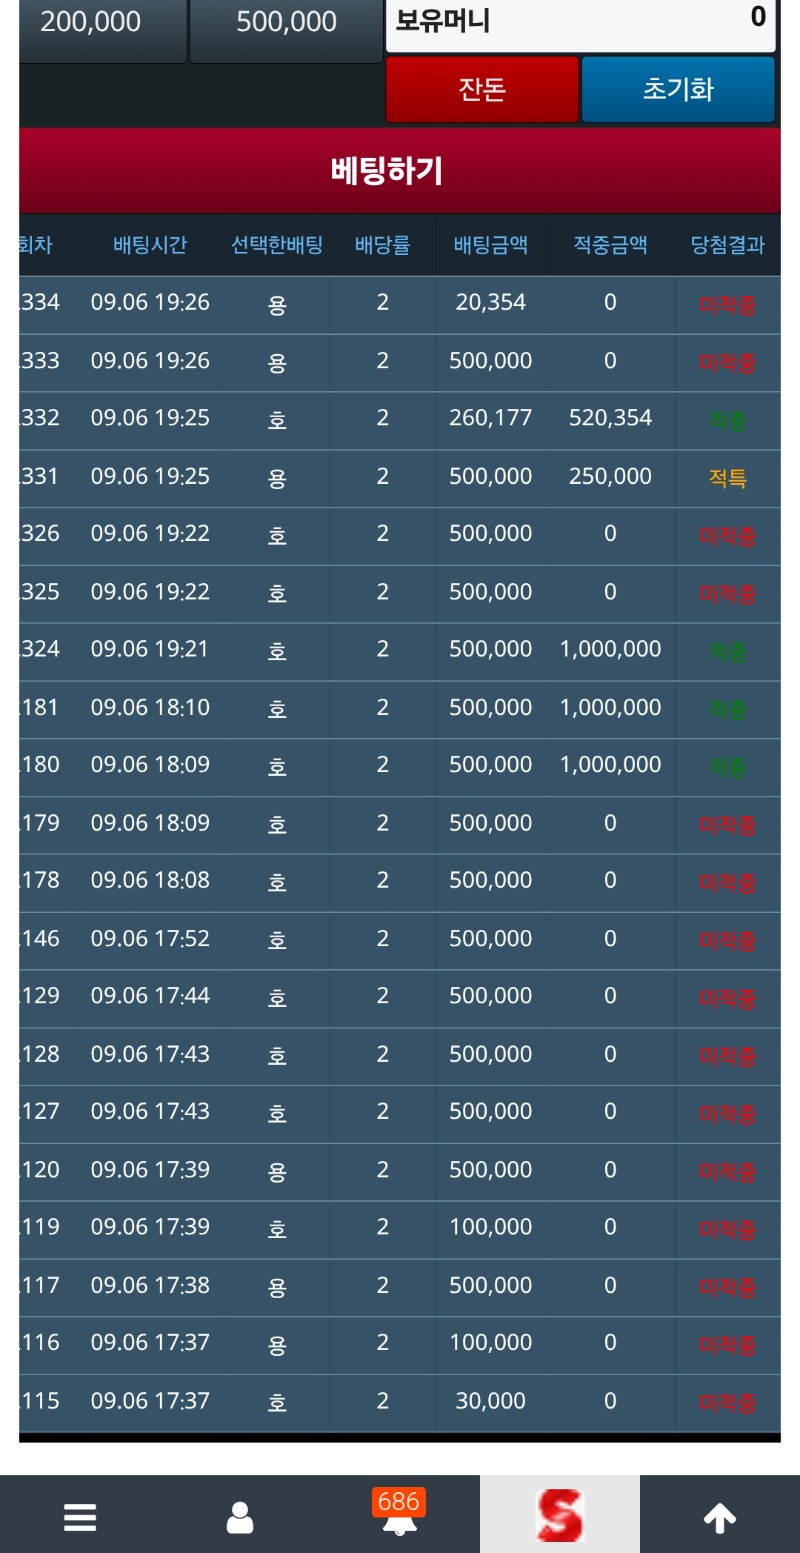The height and width of the screenshot is (1553, 800).
Task: Click the 배팅시간 column header
Action: [150, 245]
